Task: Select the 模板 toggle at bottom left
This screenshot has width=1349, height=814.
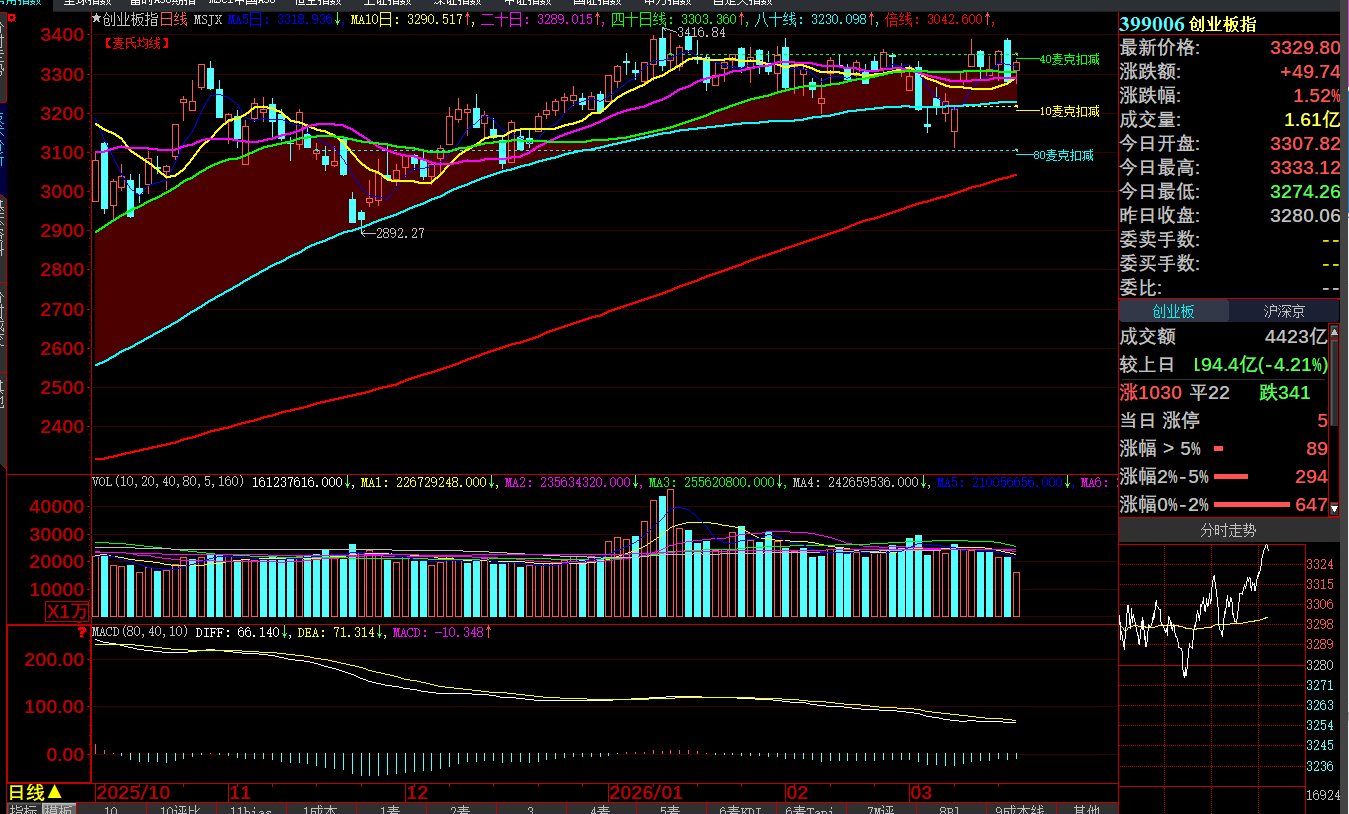Action: click(x=58, y=808)
